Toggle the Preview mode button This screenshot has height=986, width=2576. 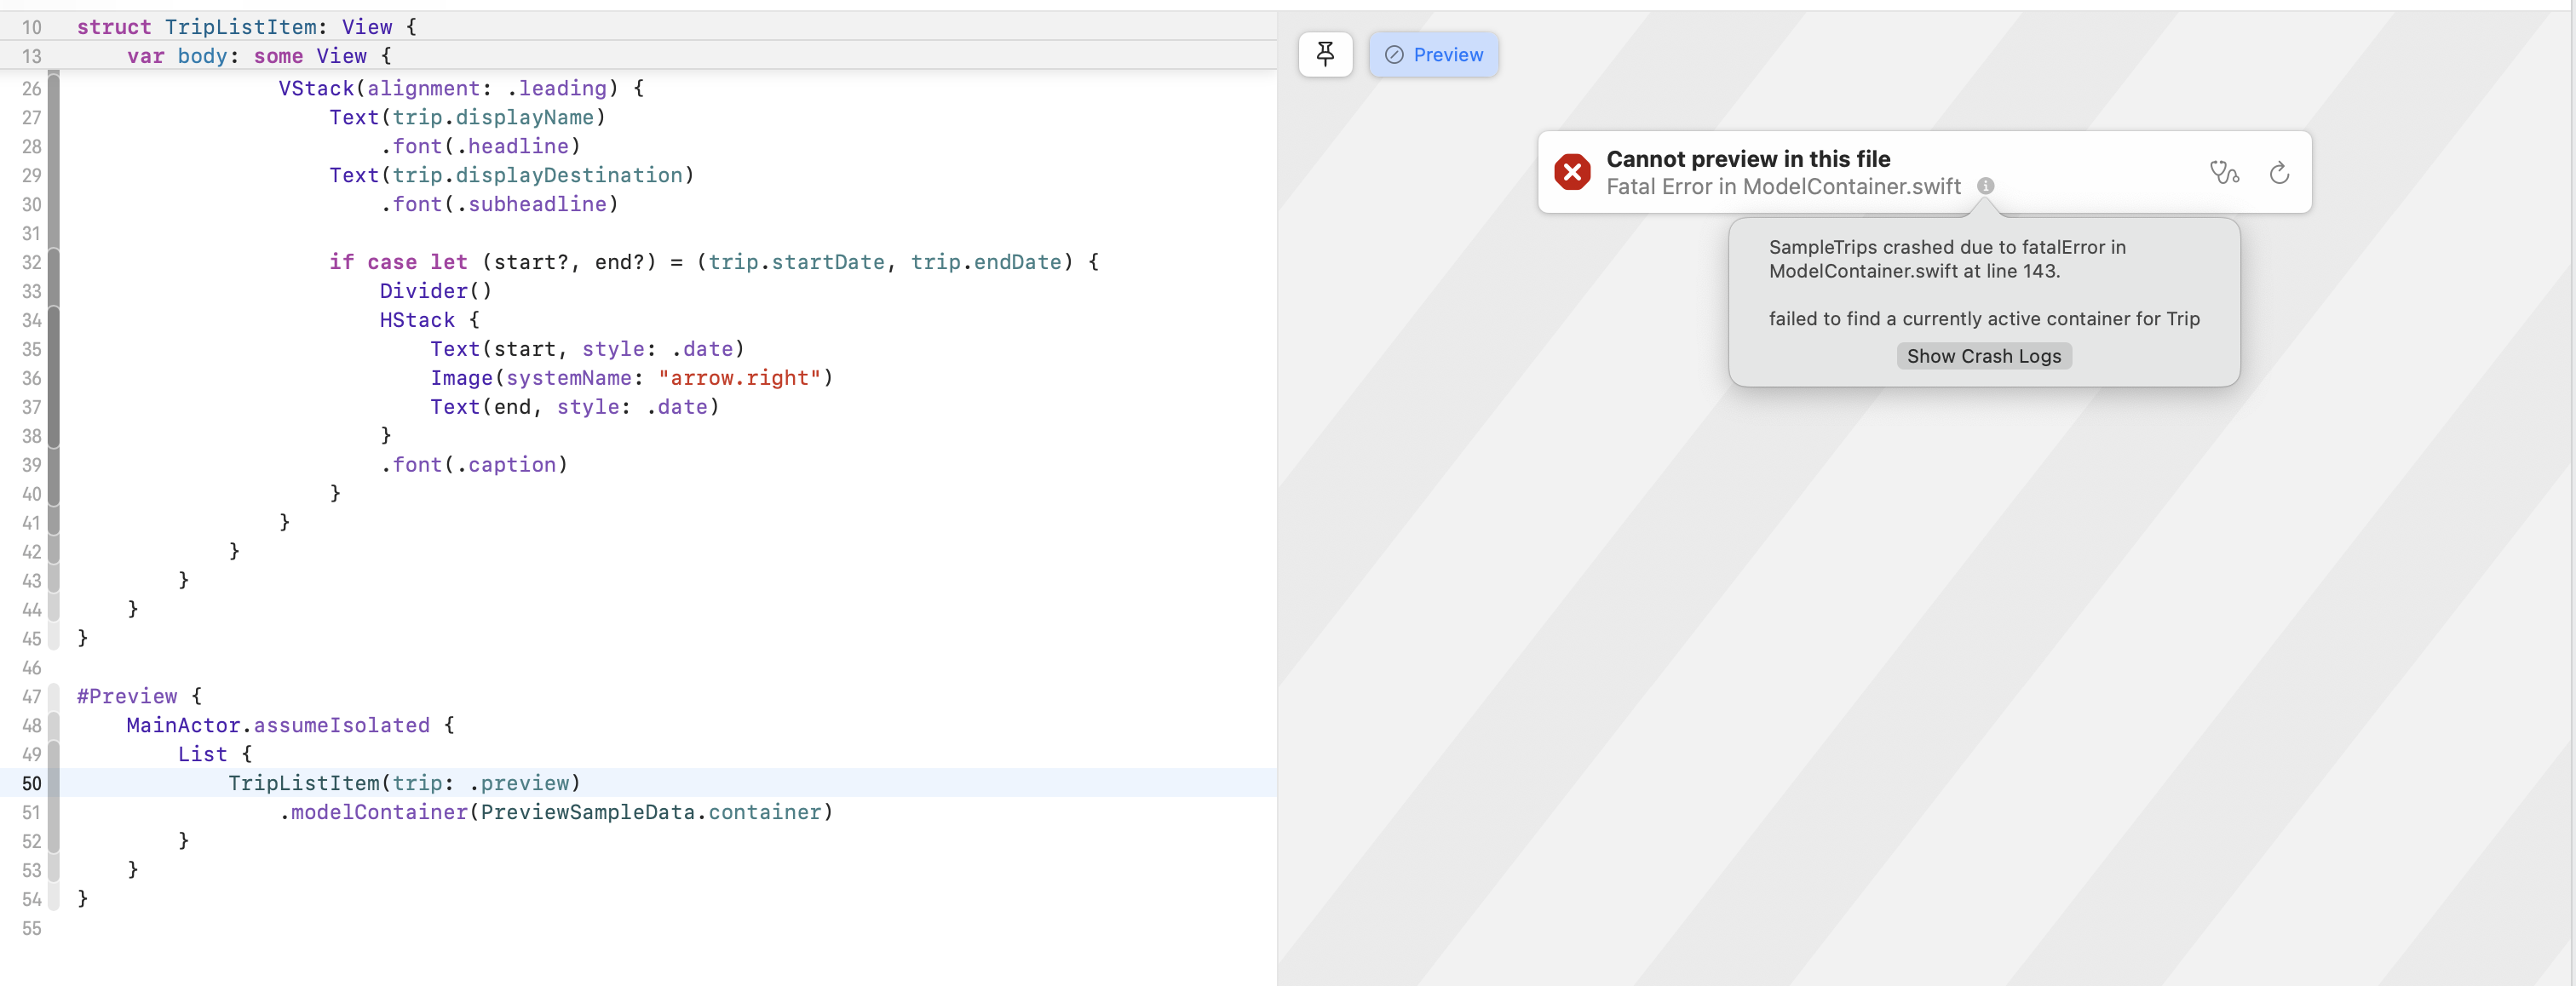[1433, 54]
